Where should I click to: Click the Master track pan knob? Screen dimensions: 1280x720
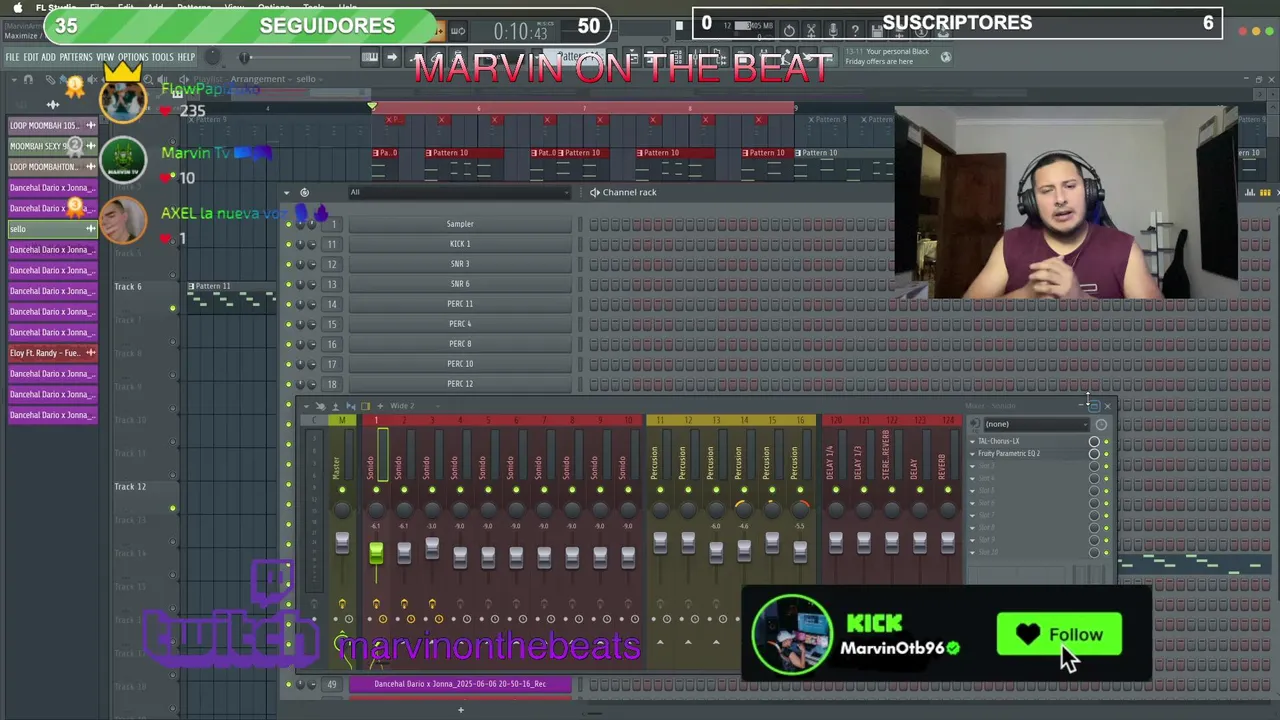click(x=342, y=510)
